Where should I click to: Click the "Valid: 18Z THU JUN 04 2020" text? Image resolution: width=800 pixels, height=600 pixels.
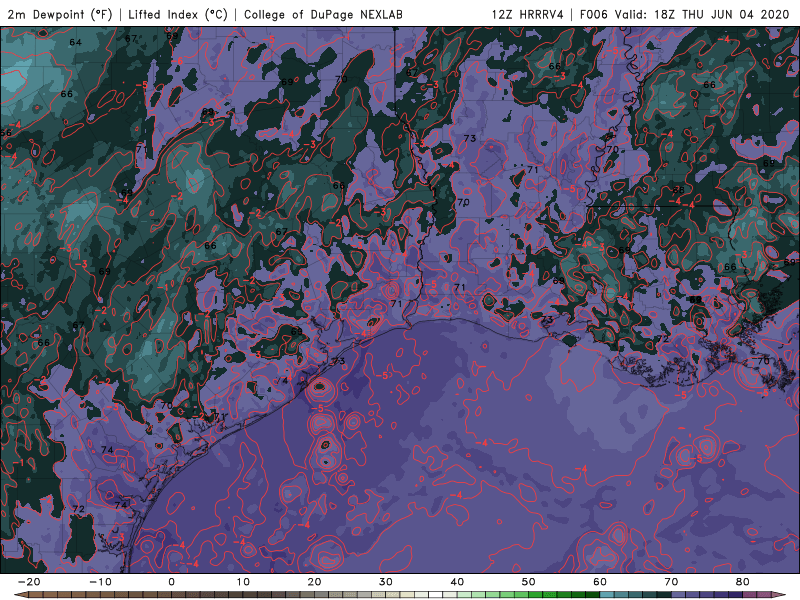[702, 14]
